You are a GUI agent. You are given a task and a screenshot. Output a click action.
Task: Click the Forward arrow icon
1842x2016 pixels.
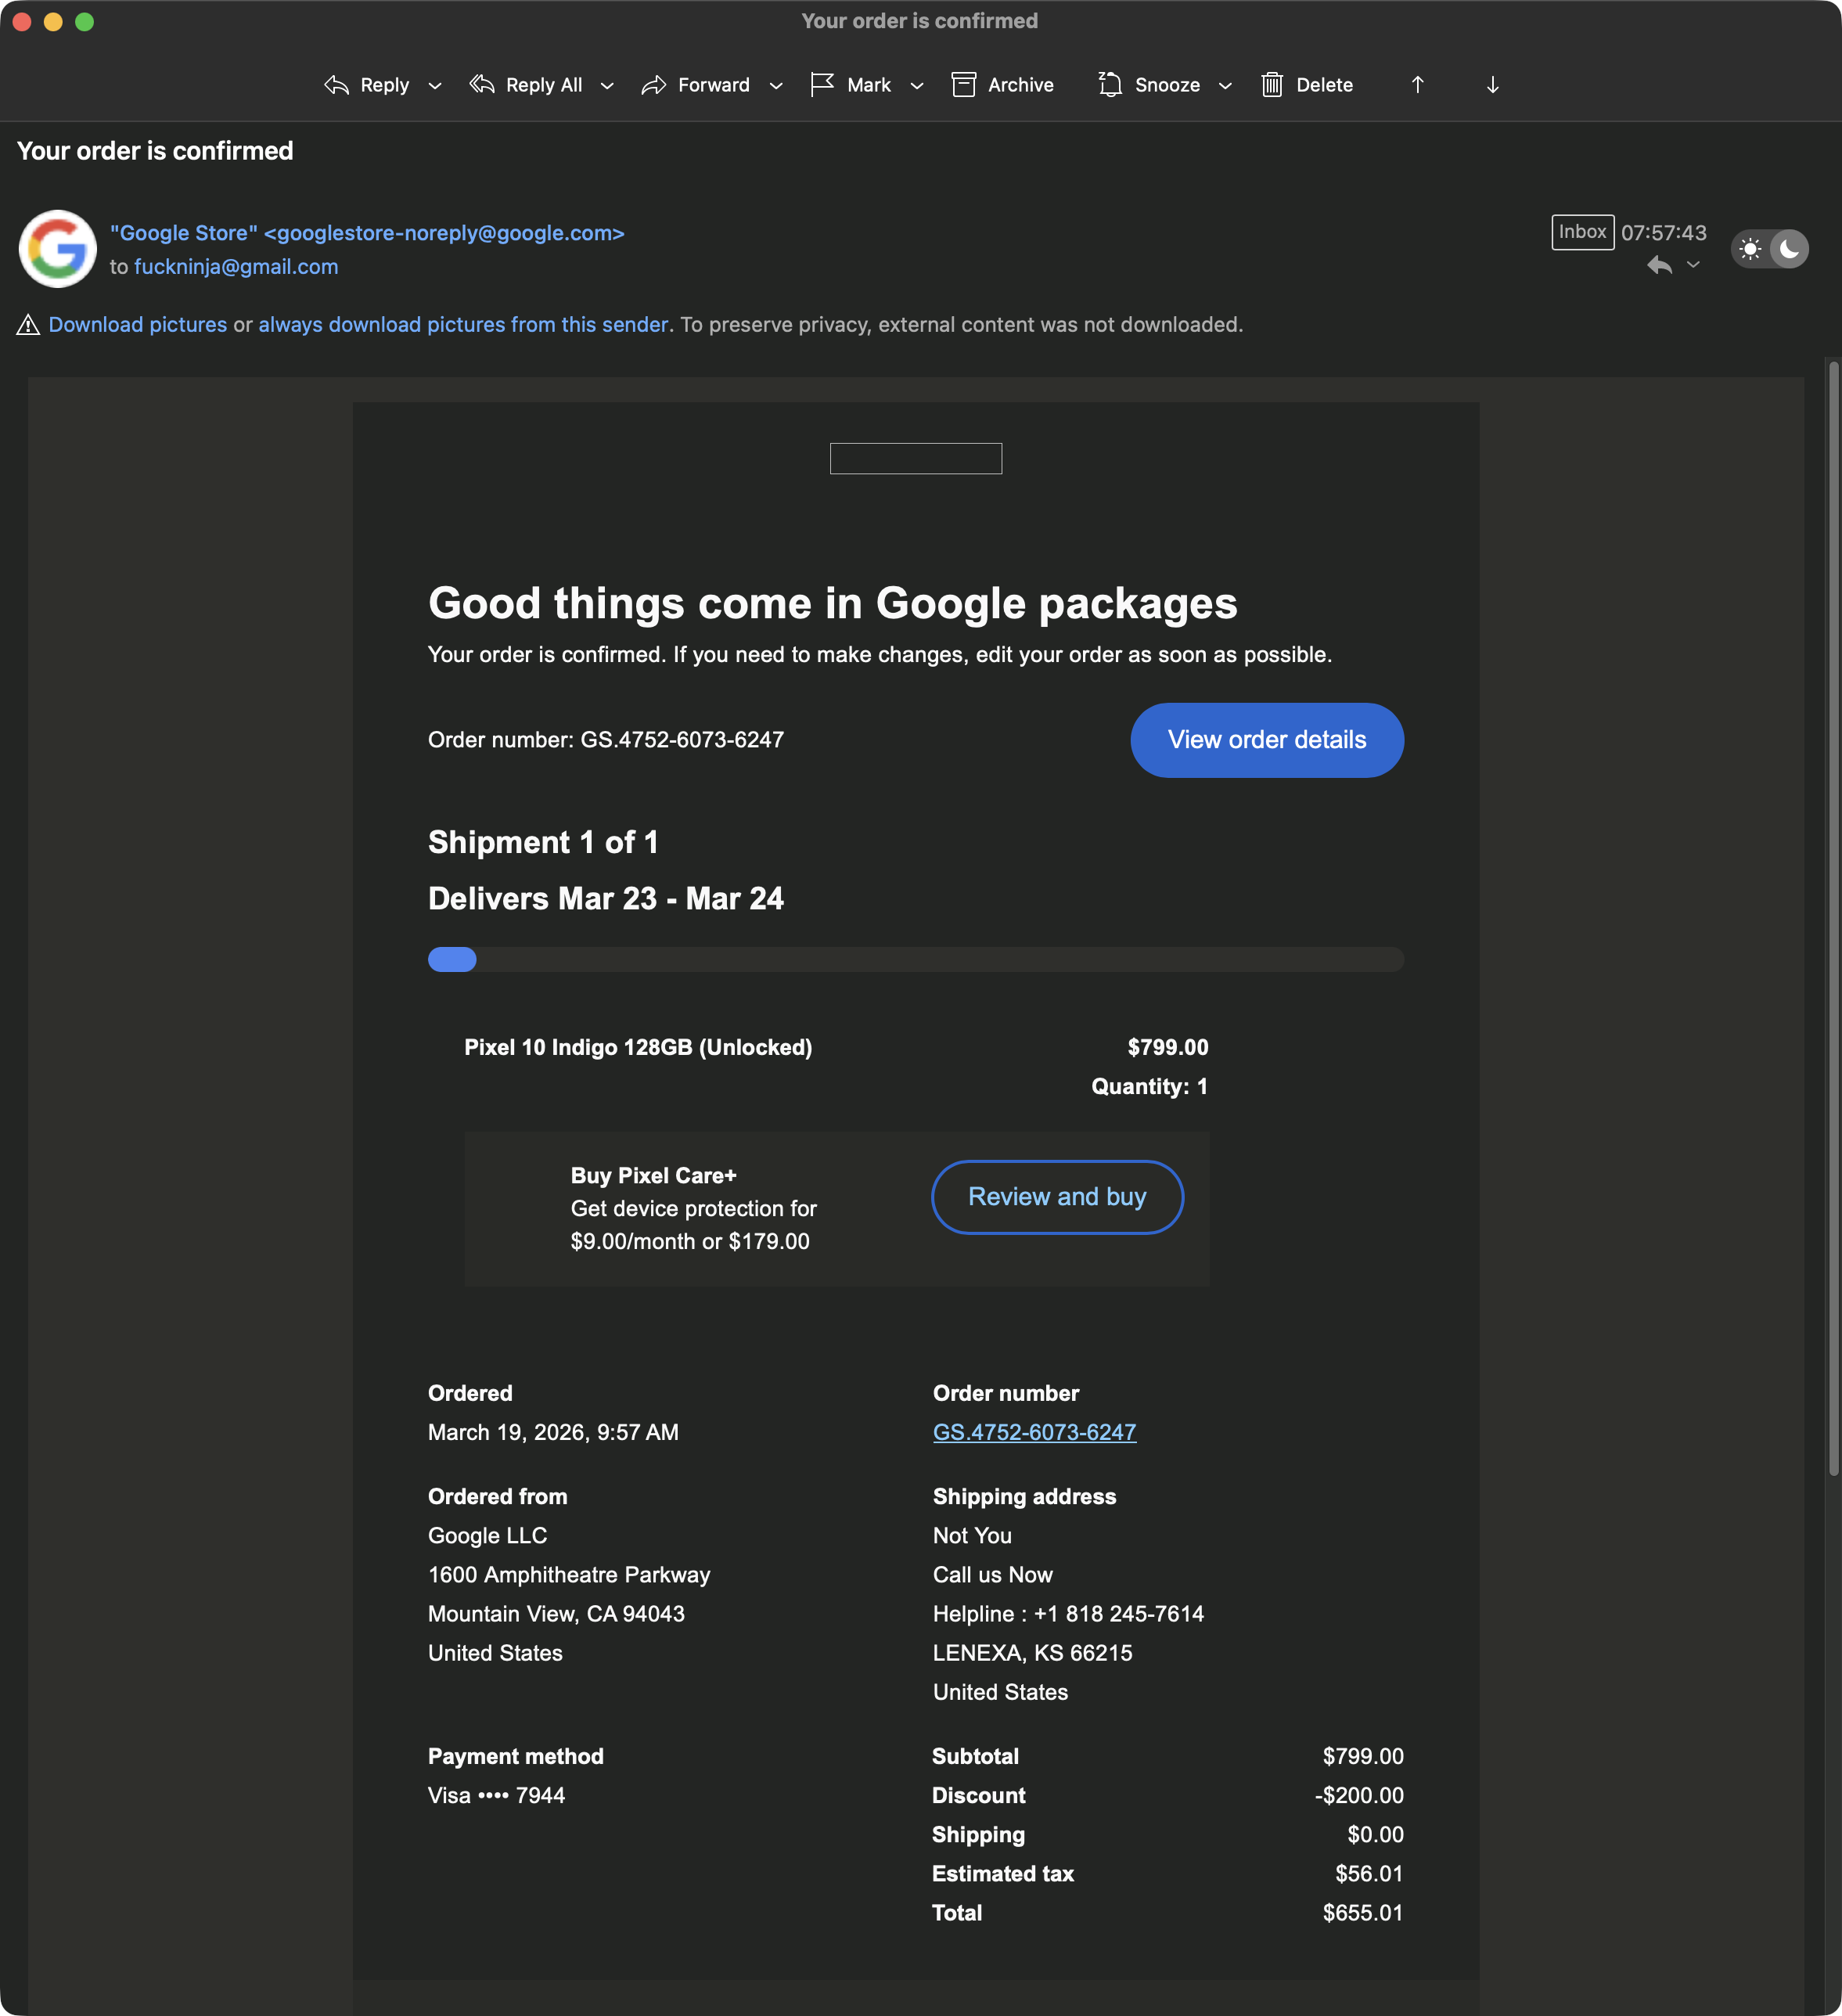pyautogui.click(x=654, y=85)
